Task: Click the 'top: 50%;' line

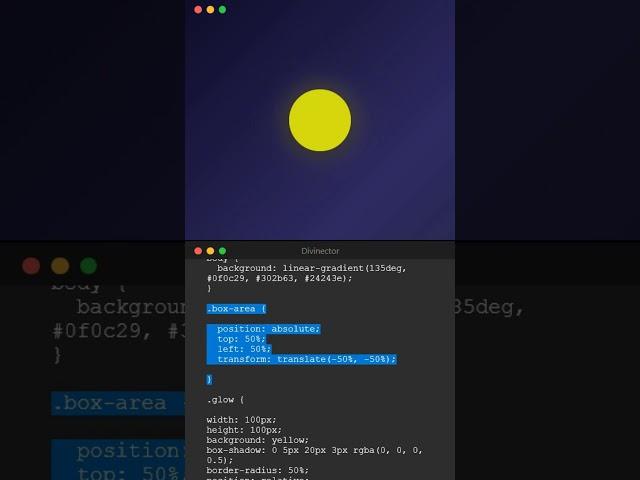Action: (241, 339)
